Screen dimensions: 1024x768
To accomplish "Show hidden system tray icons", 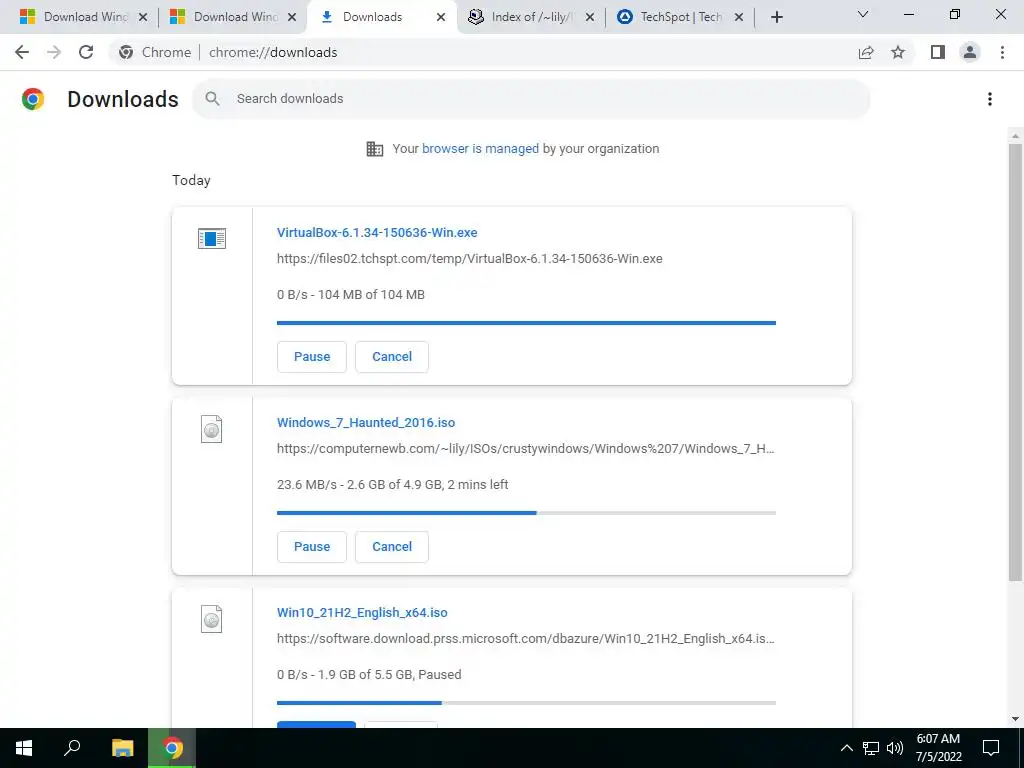I will 846,748.
